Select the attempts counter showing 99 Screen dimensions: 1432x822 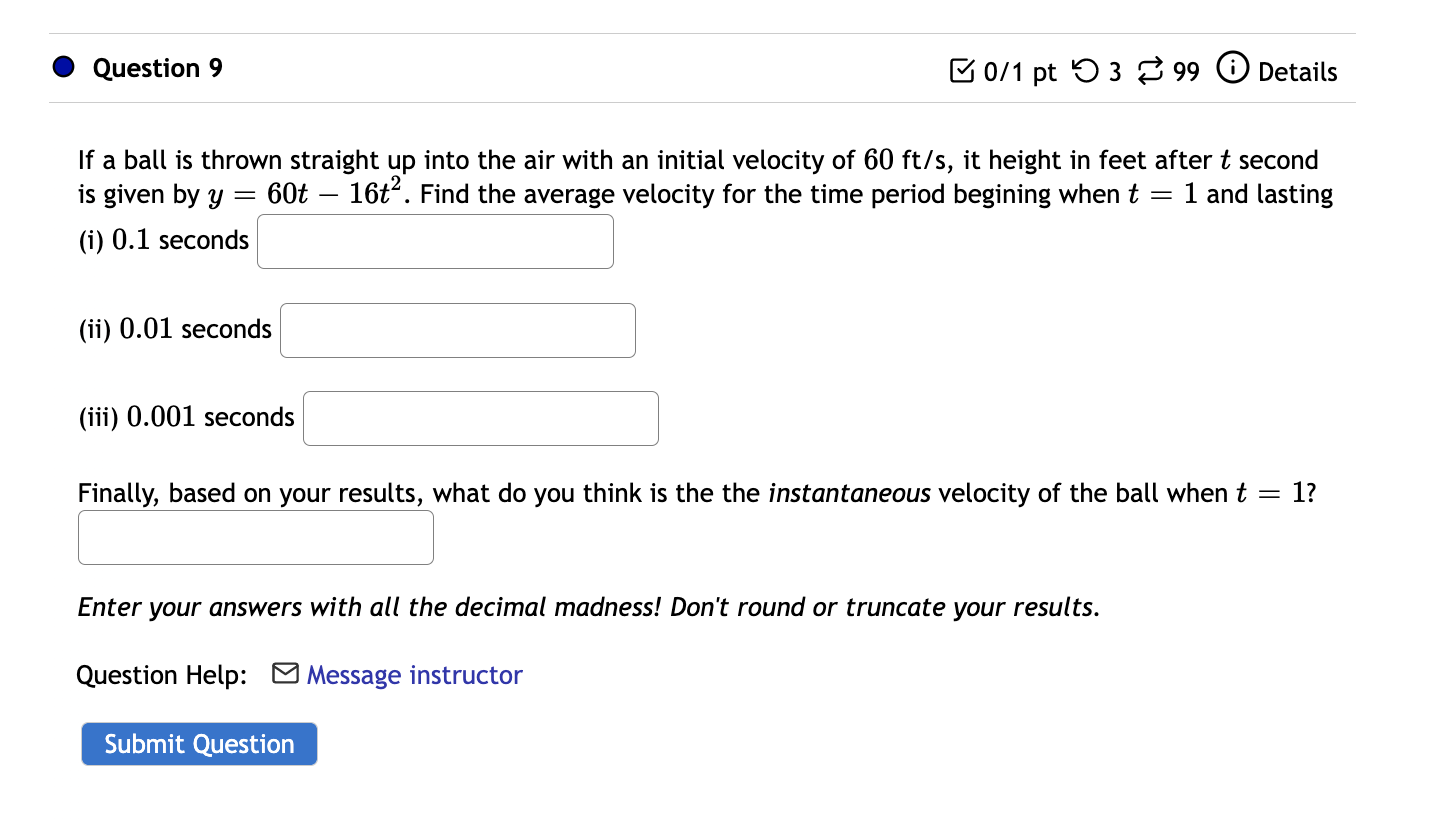1188,71
